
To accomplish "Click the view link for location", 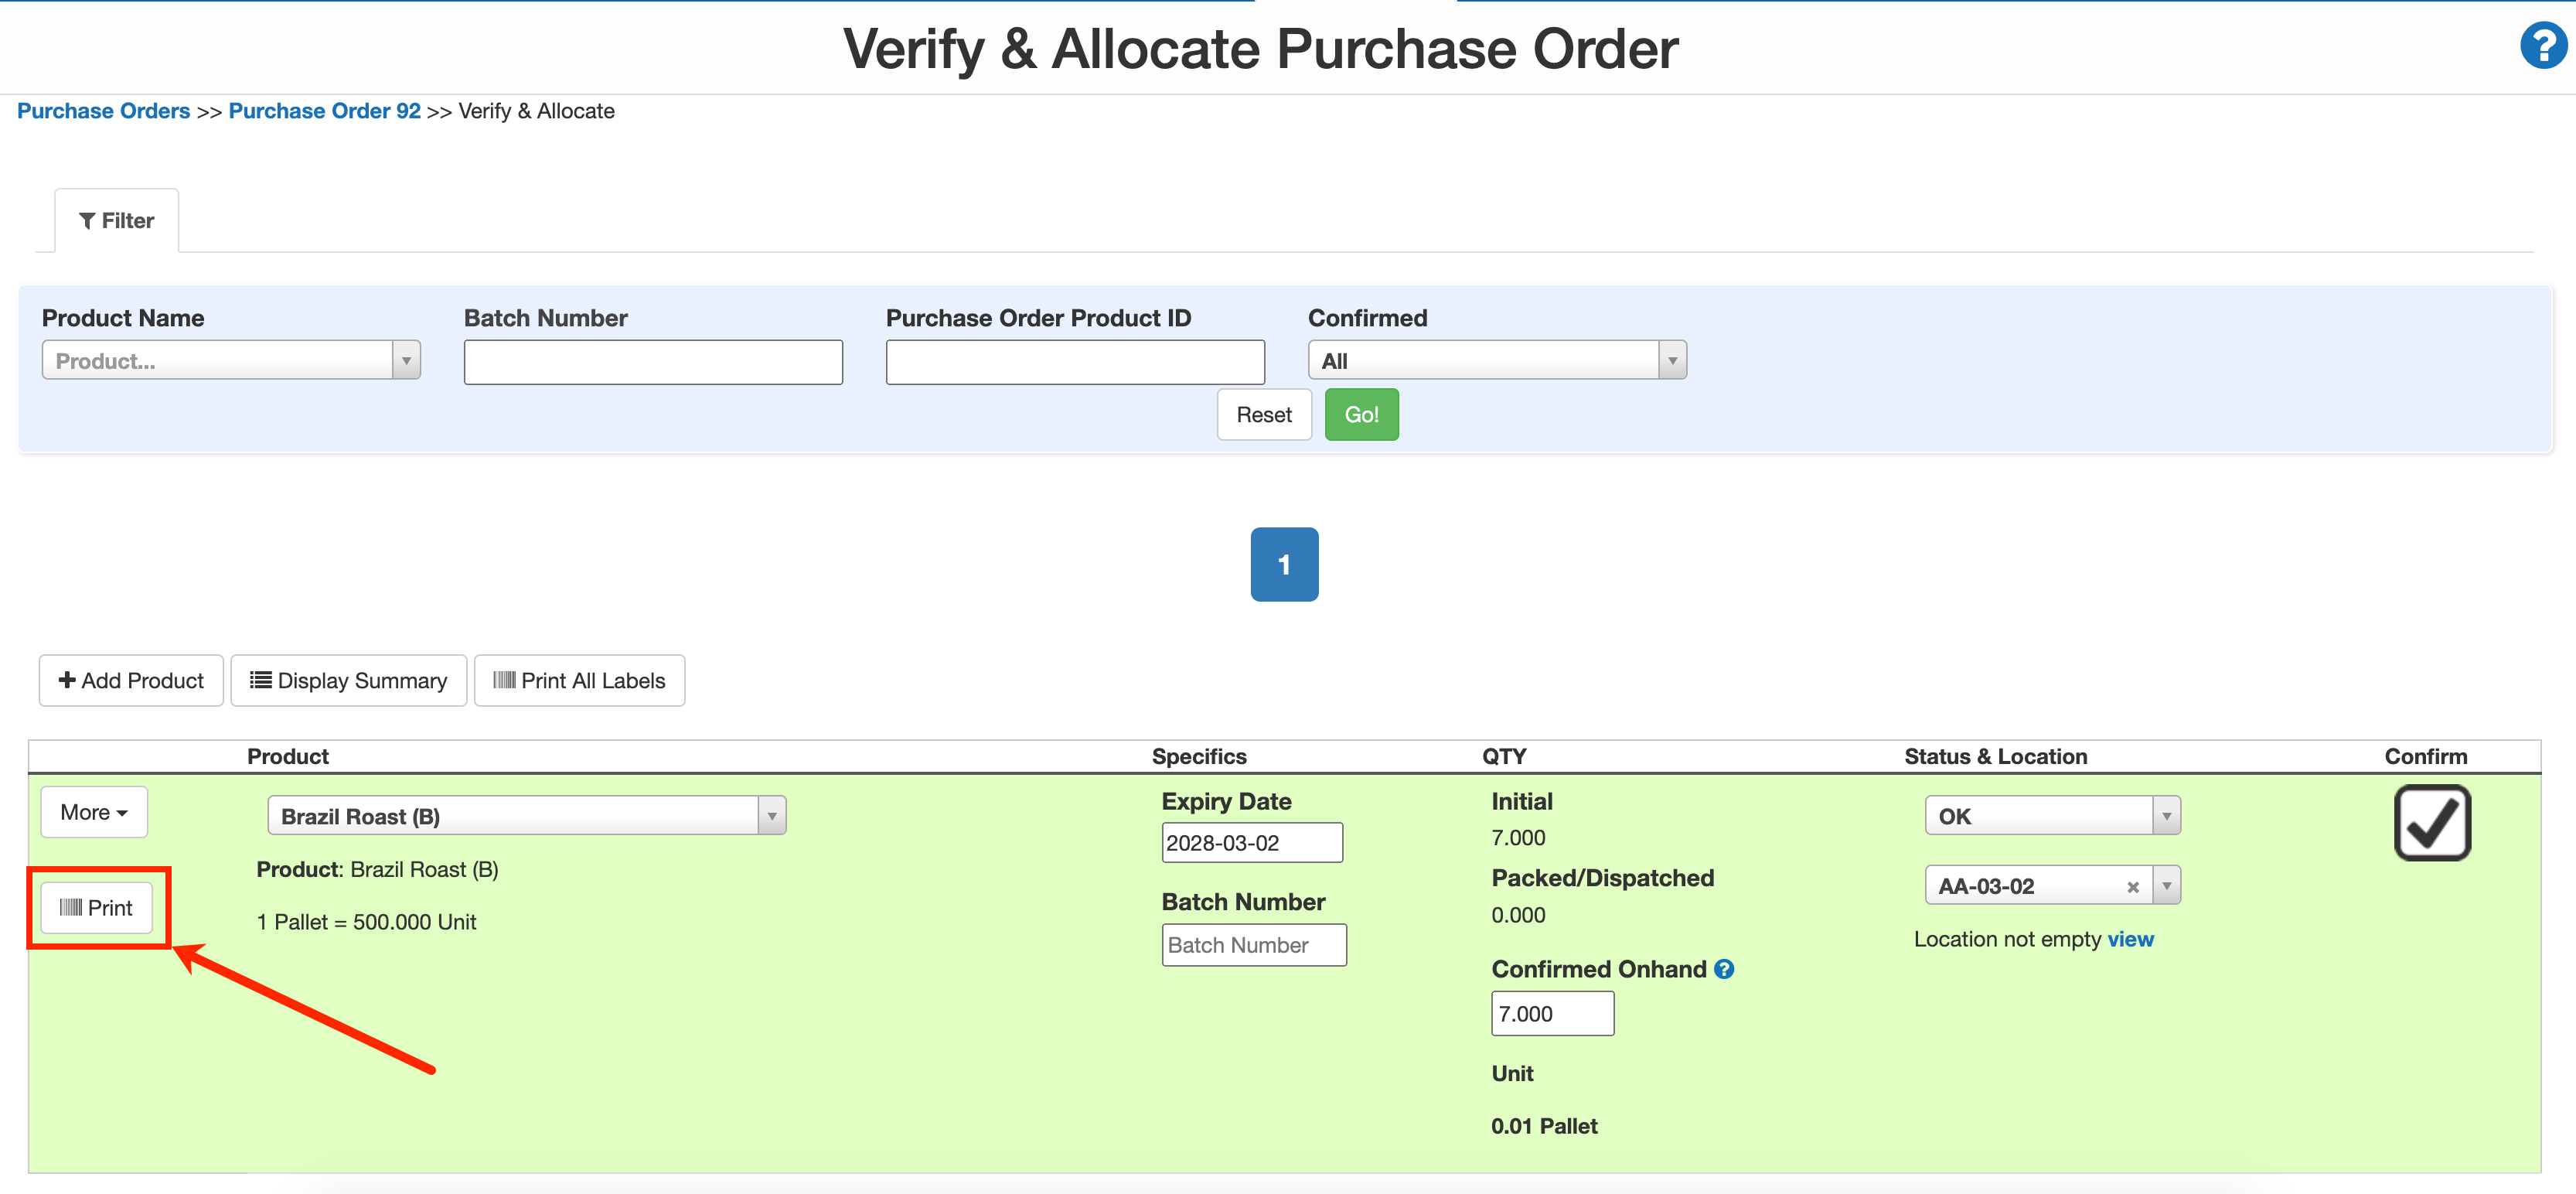I will coord(2130,939).
